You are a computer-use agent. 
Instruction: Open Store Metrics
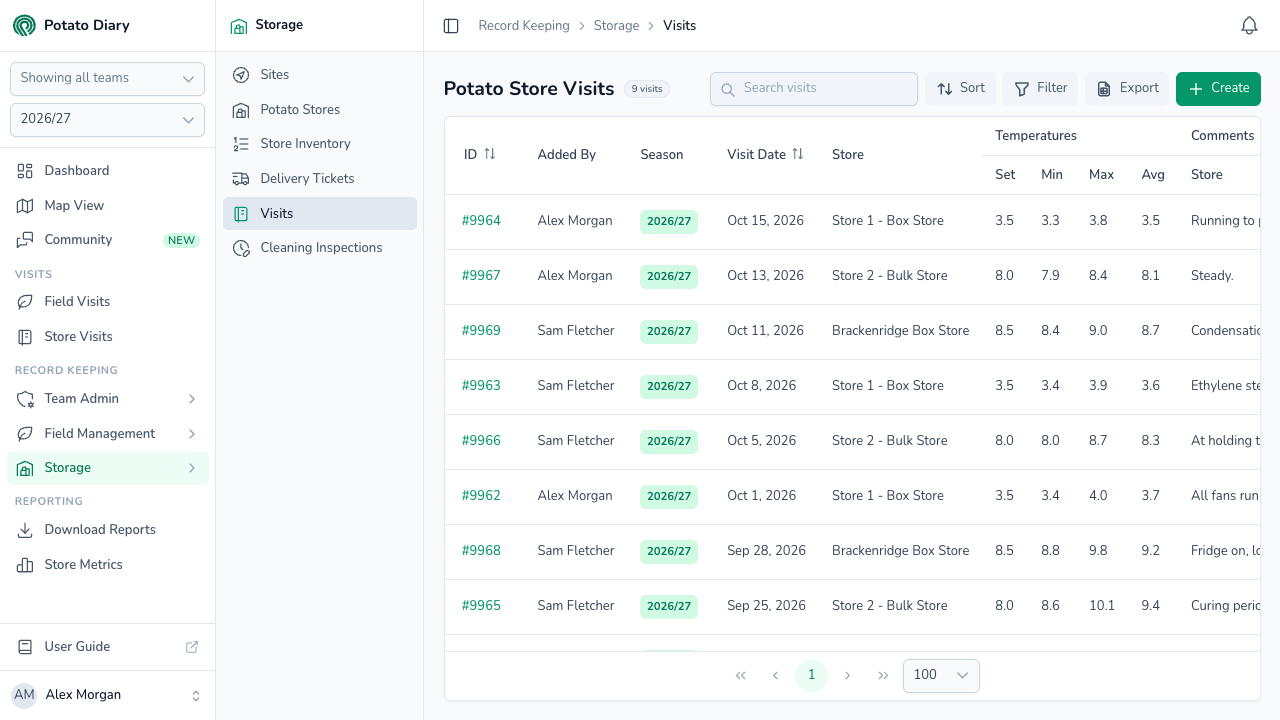(x=107, y=564)
